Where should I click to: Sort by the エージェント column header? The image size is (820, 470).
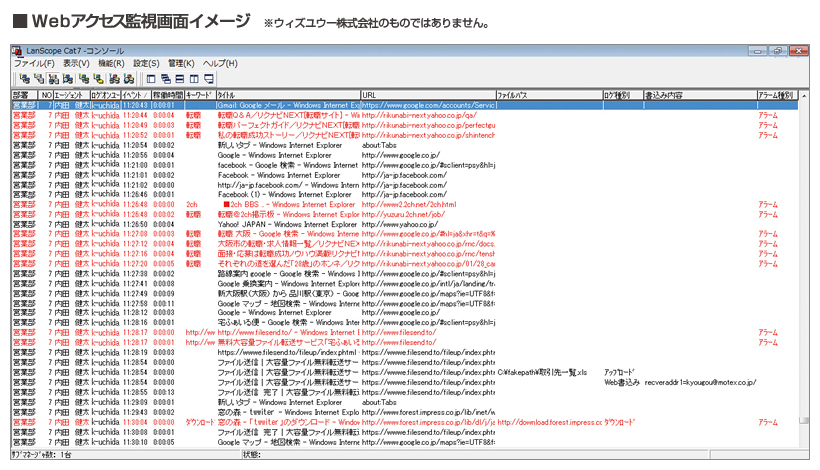point(72,95)
